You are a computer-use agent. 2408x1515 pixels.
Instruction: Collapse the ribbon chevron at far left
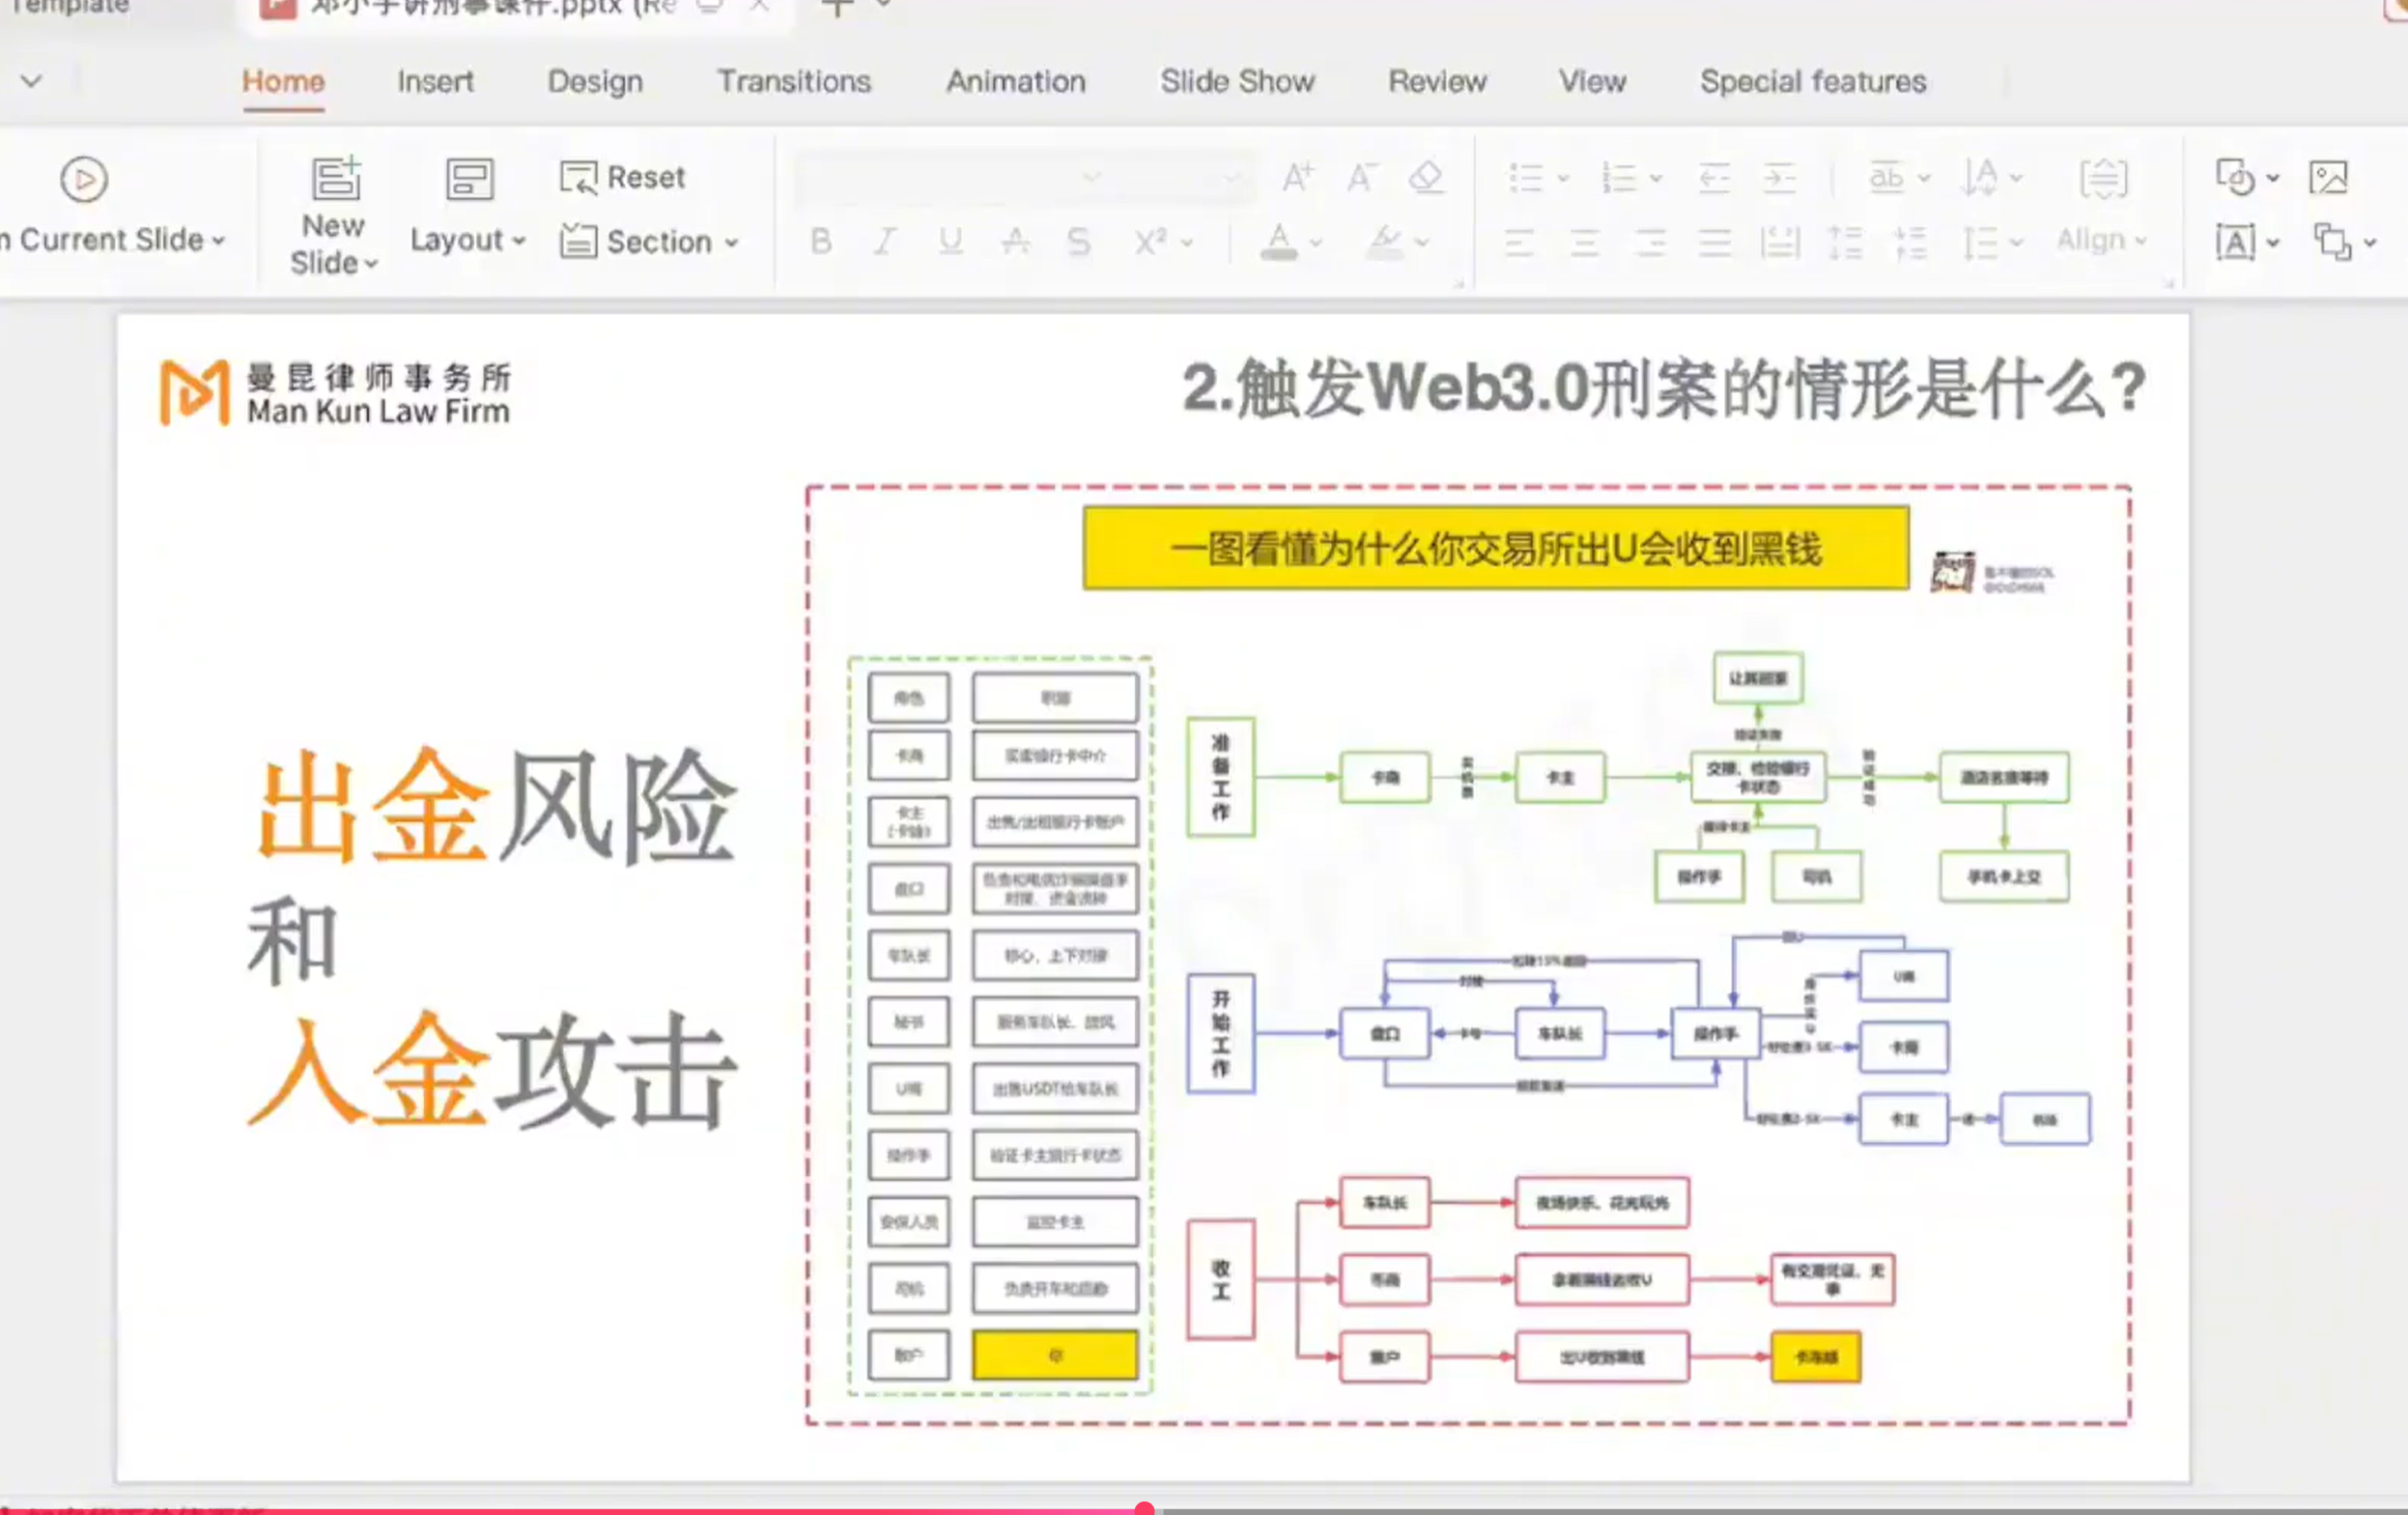click(x=31, y=80)
